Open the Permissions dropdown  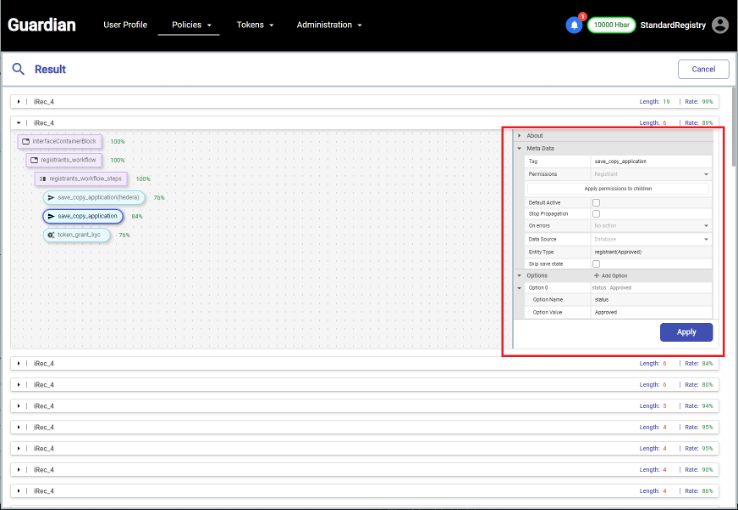click(x=650, y=174)
